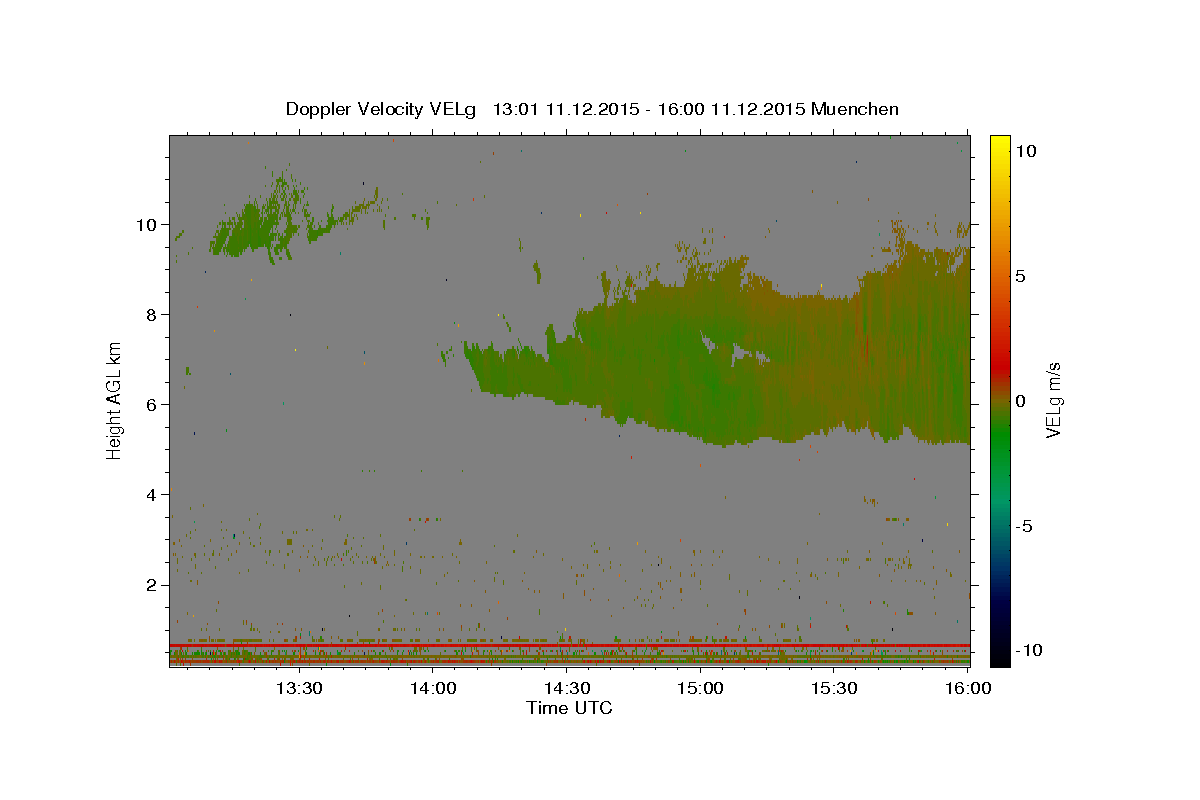Click the "VELg m/s" colorbar label
This screenshot has height=800, width=1200.
pyautogui.click(x=1053, y=400)
